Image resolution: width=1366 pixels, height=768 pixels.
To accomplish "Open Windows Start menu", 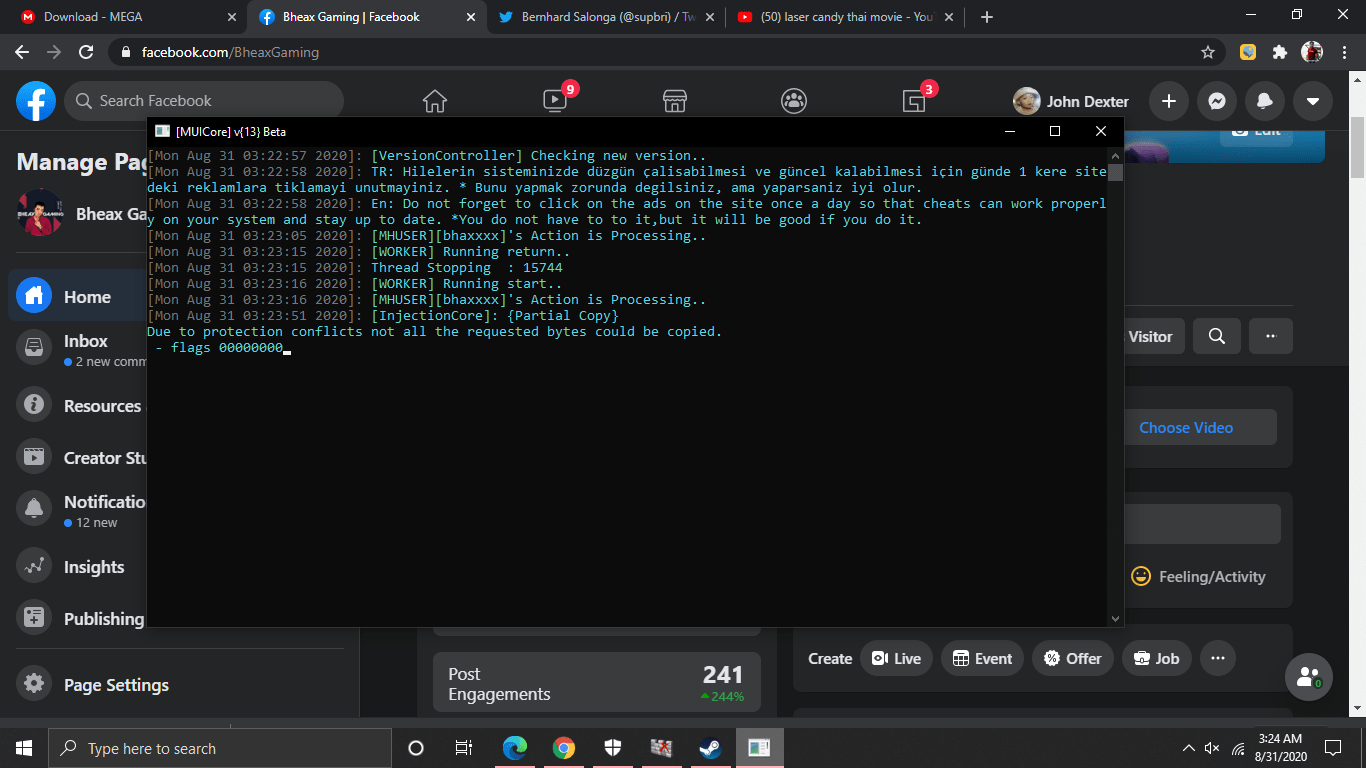I will 24,748.
